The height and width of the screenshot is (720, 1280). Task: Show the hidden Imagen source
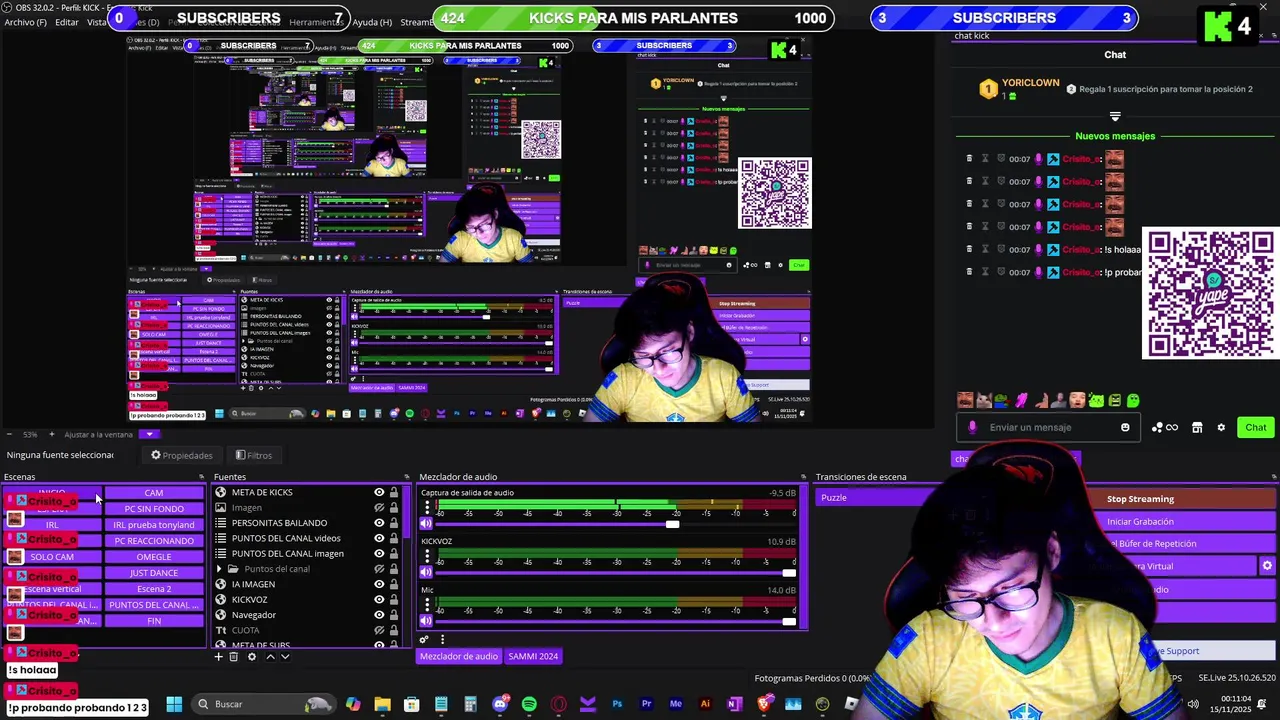point(379,507)
